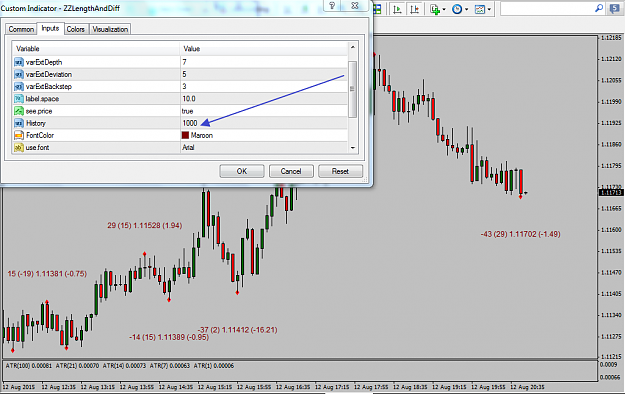Click the FontColor variable icon
Image resolution: width=625 pixels, height=394 pixels.
click(x=19, y=135)
